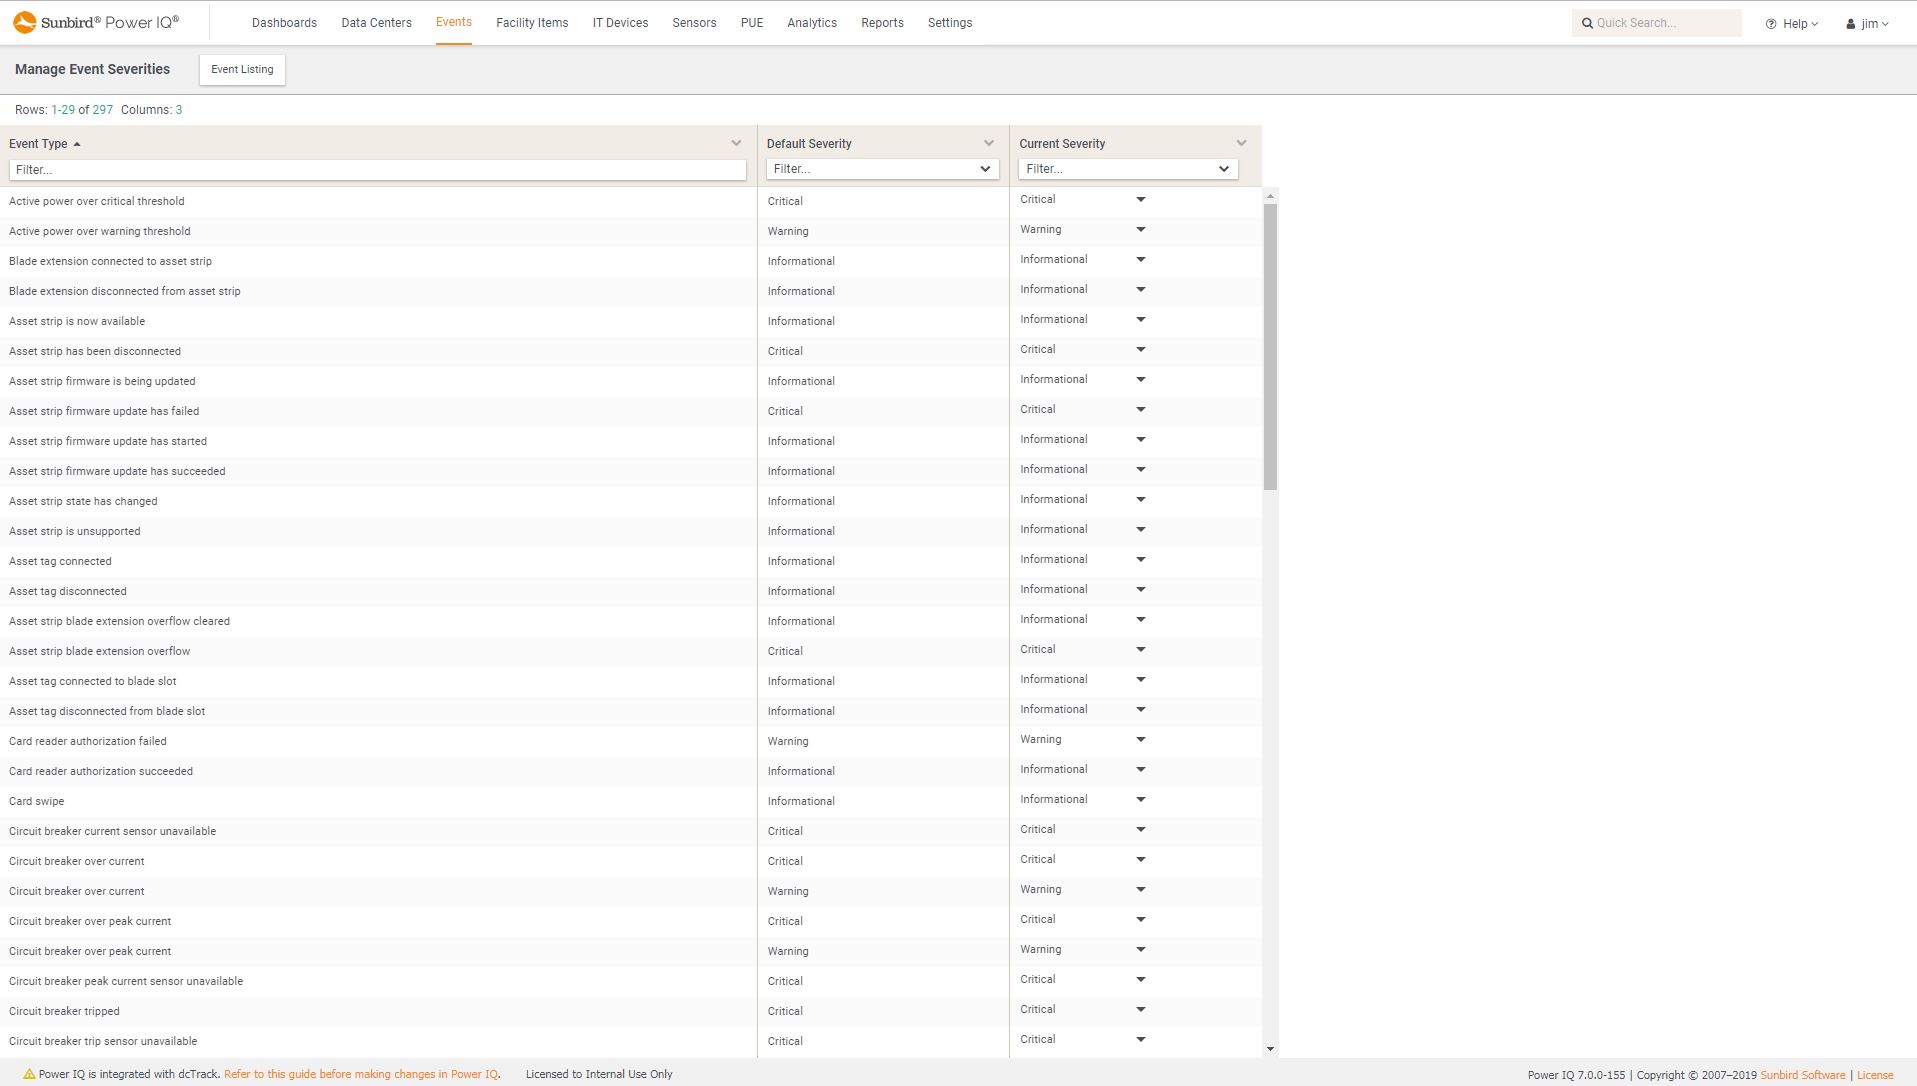Open the severity dropdown for Circuit breaker tripped
Viewport: 1917px width, 1086px height.
pyautogui.click(x=1139, y=1010)
